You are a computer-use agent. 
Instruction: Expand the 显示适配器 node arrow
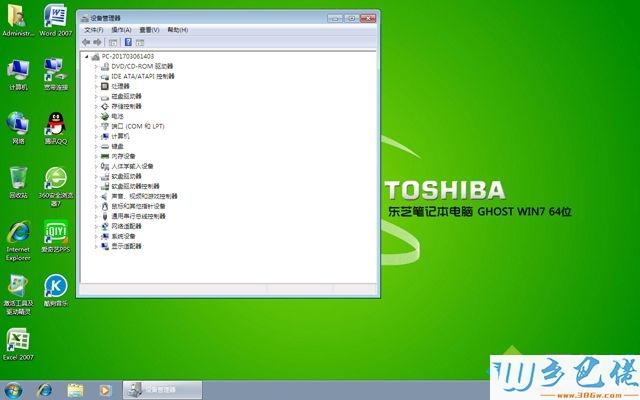[x=96, y=246]
